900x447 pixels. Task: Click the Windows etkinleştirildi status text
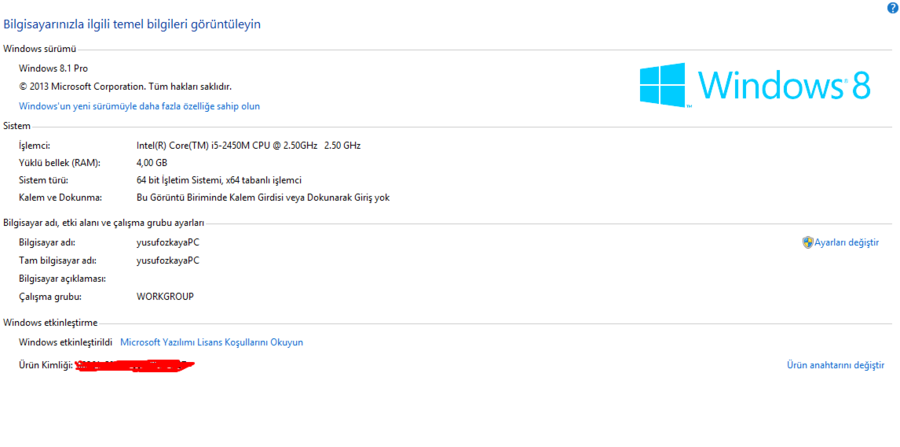(x=65, y=342)
